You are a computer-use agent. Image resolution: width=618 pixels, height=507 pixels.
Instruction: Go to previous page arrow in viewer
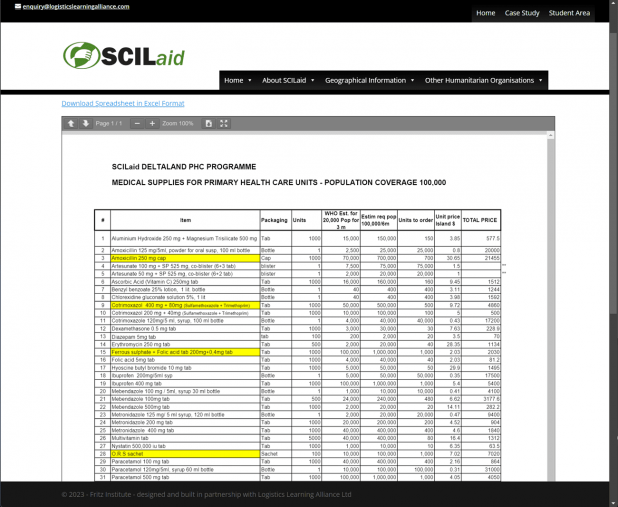click(71, 123)
